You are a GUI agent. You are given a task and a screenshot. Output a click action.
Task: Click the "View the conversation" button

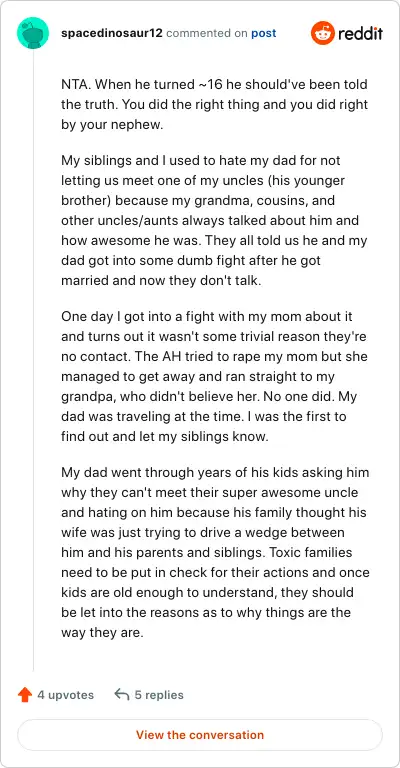click(200, 735)
